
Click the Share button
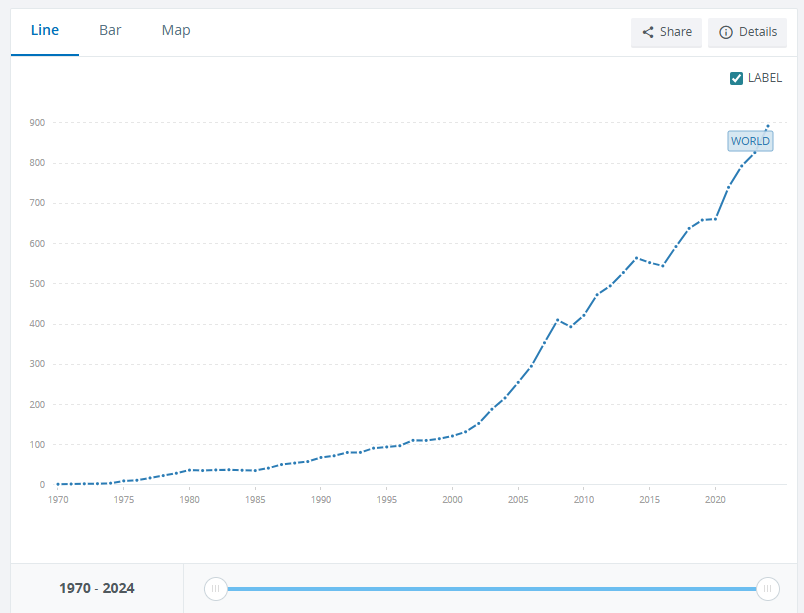tap(666, 32)
